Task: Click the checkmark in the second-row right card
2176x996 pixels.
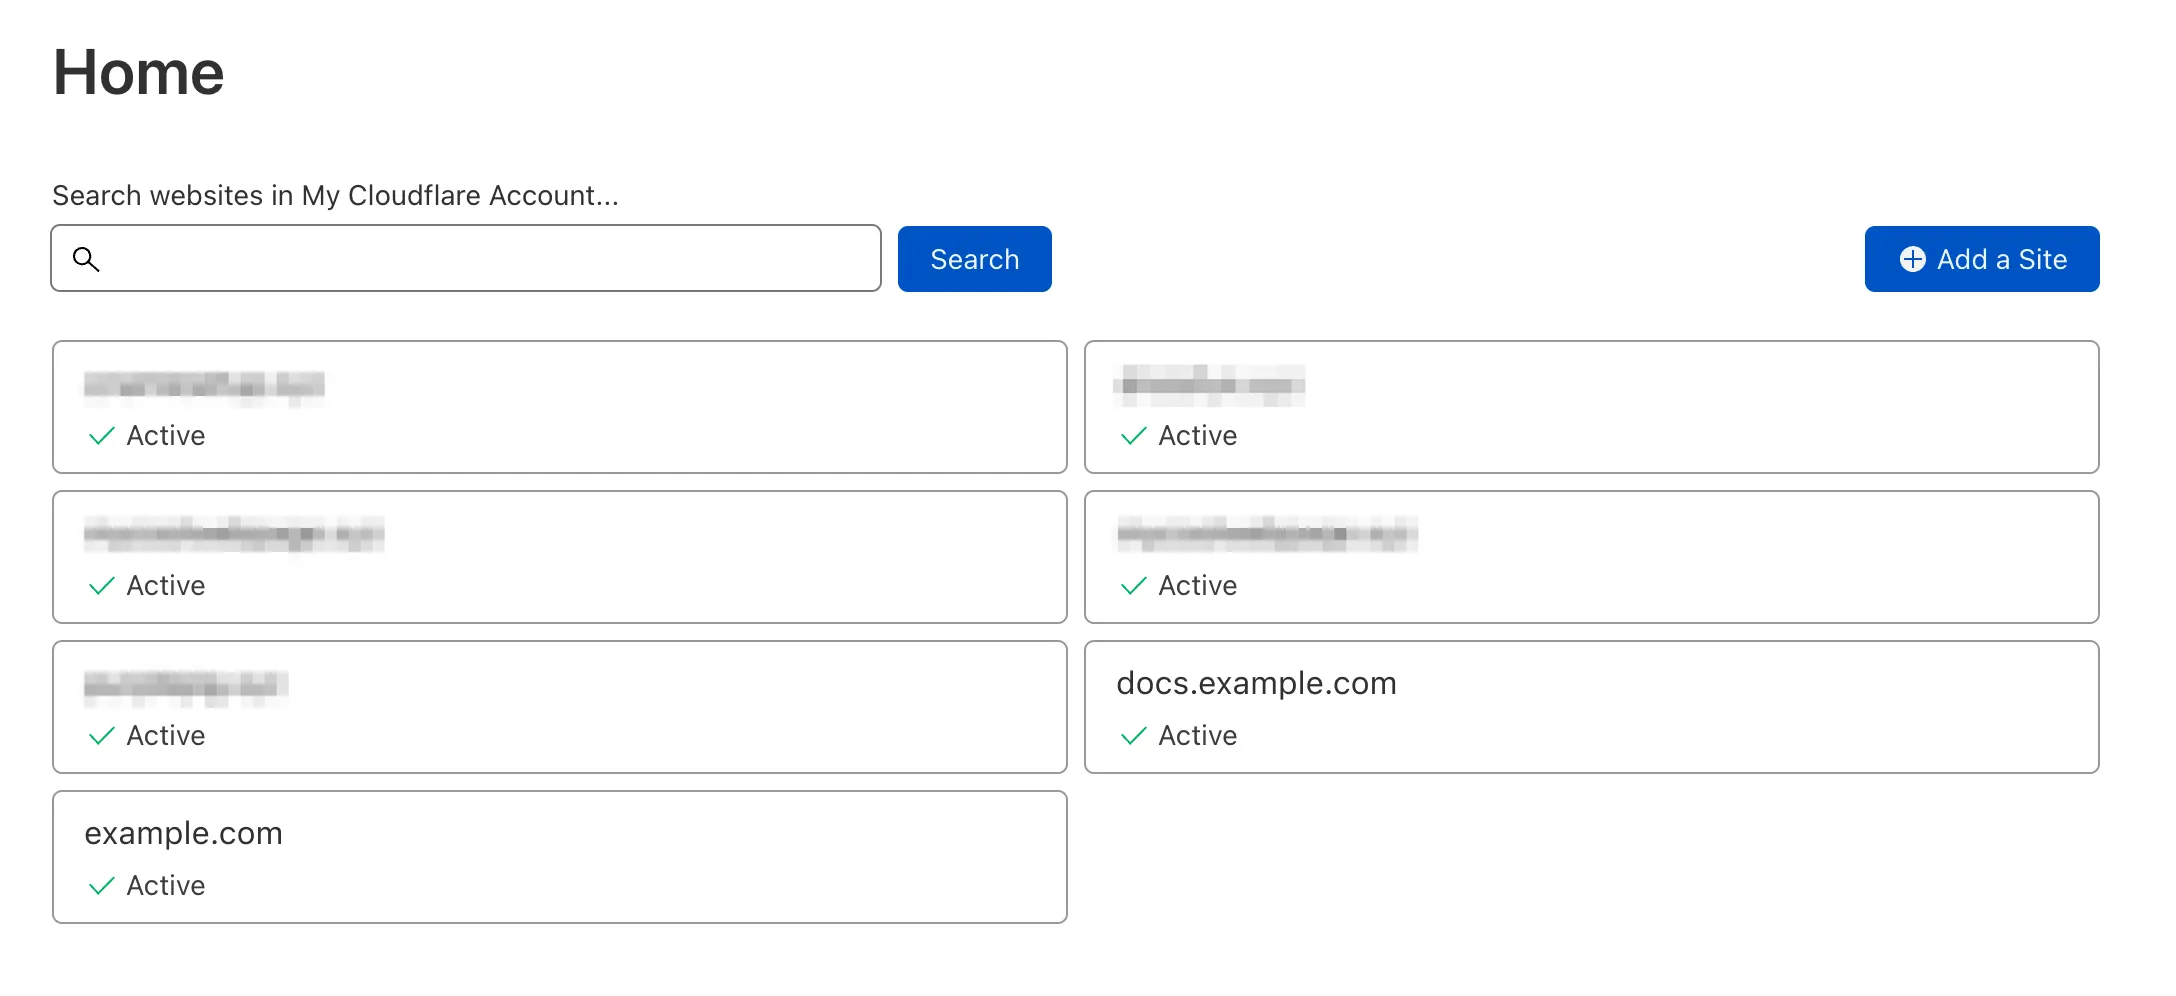Action: [1133, 586]
